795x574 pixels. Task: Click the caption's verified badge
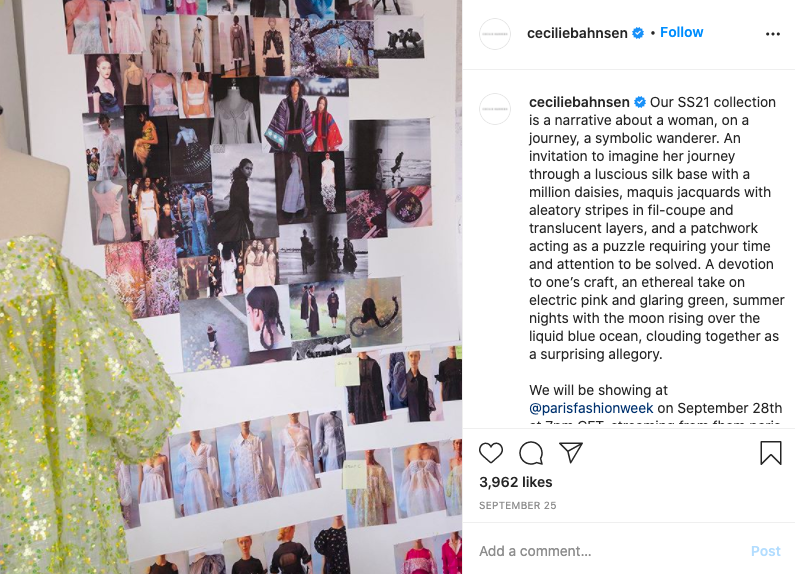pos(640,102)
